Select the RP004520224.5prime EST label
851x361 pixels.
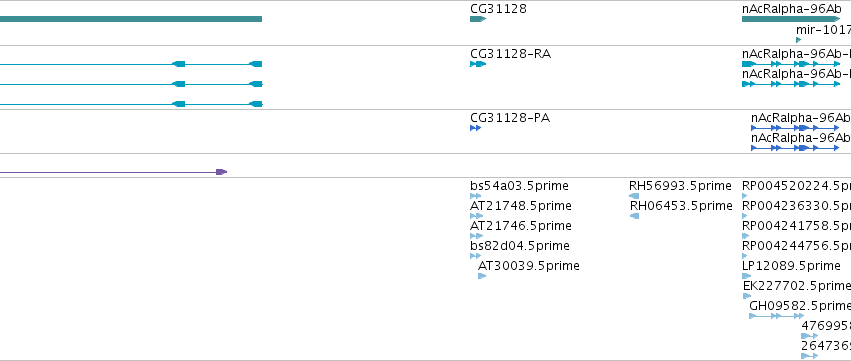[796, 186]
